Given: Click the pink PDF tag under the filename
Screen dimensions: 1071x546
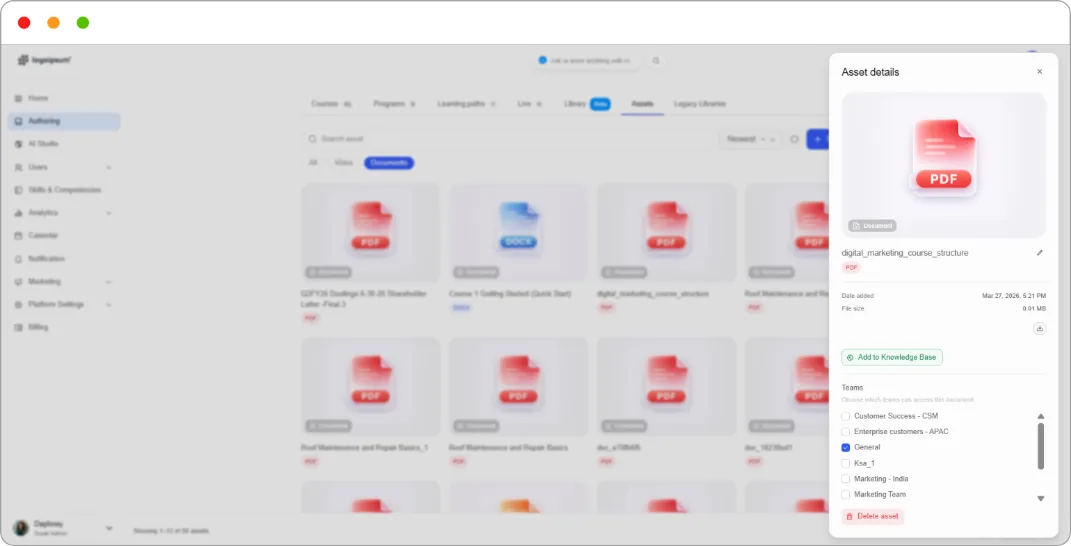Looking at the screenshot, I should tap(851, 267).
